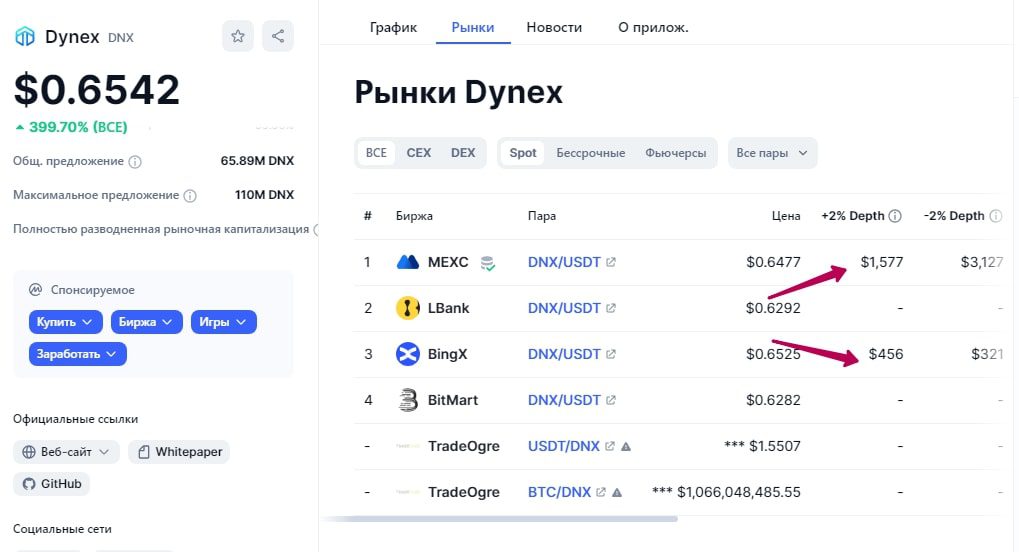Add Dynex to watchlist with star icon

[238, 36]
